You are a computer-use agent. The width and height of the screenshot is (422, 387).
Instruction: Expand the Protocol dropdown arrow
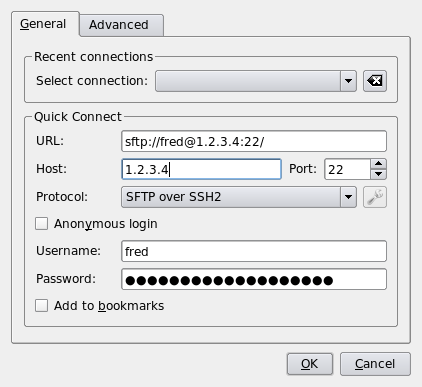pos(348,197)
